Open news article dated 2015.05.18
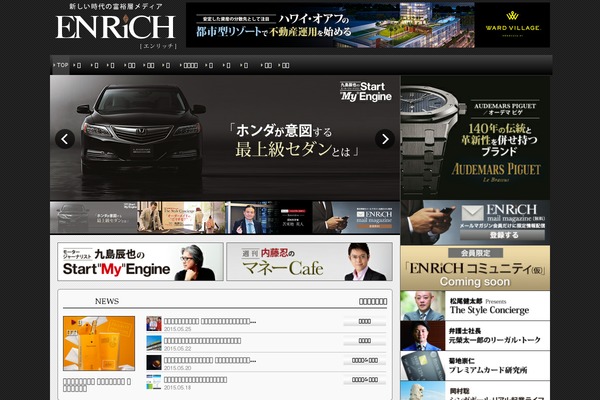This screenshot has width=600, height=400. pos(196,380)
